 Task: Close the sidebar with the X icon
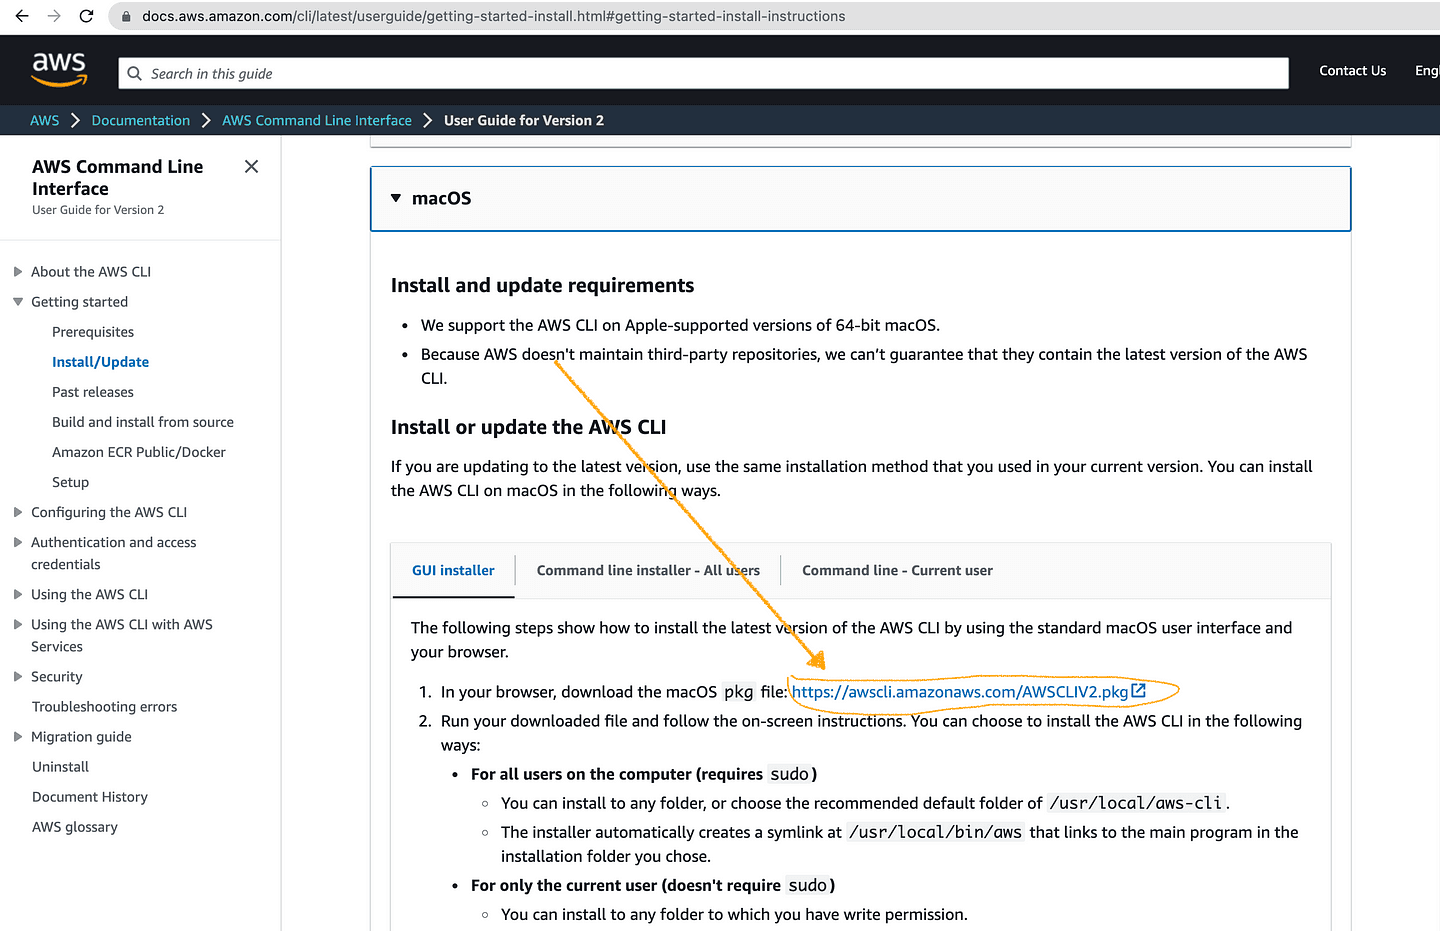point(251,166)
